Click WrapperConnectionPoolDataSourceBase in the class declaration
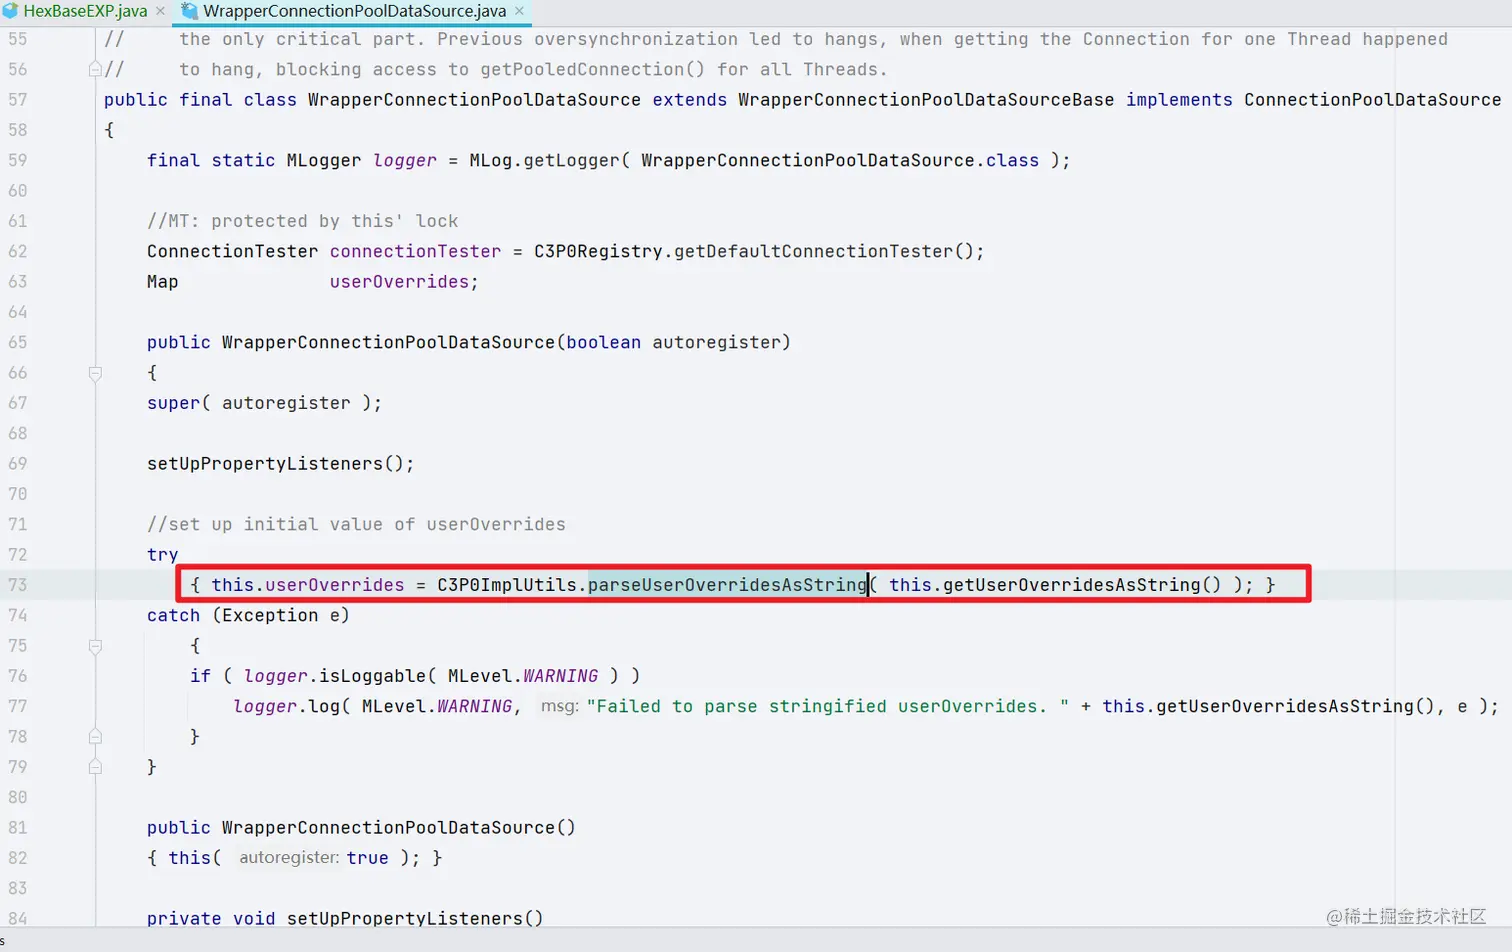This screenshot has width=1512, height=952. (926, 100)
